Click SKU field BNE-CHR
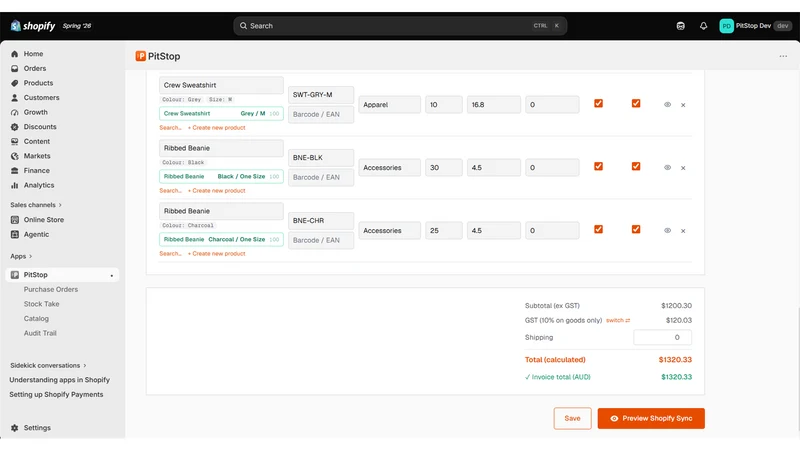Viewport: 800px width, 450px height. [x=321, y=220]
